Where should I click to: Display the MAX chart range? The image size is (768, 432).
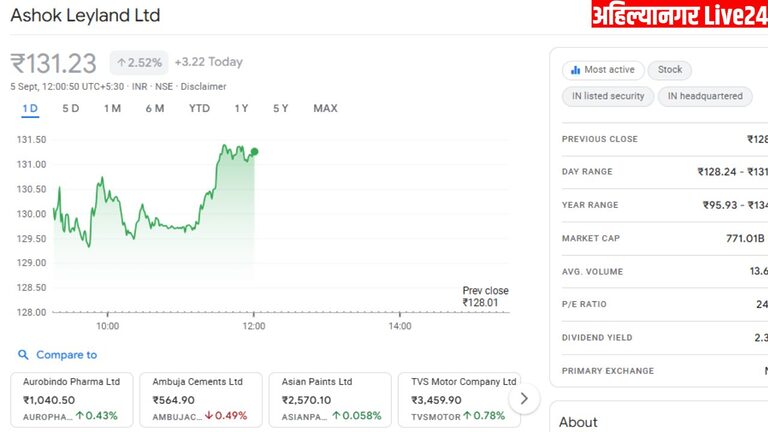coord(325,109)
